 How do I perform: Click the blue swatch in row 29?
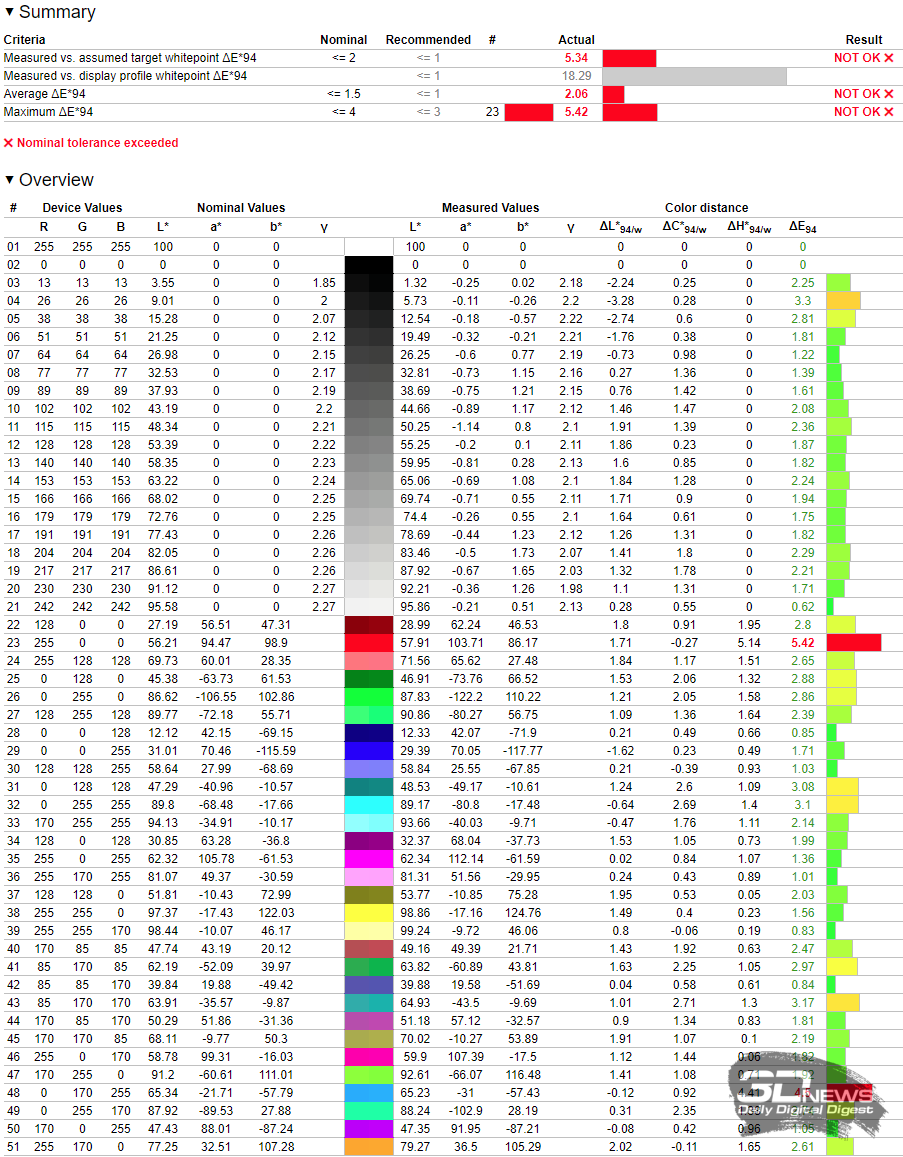369,750
